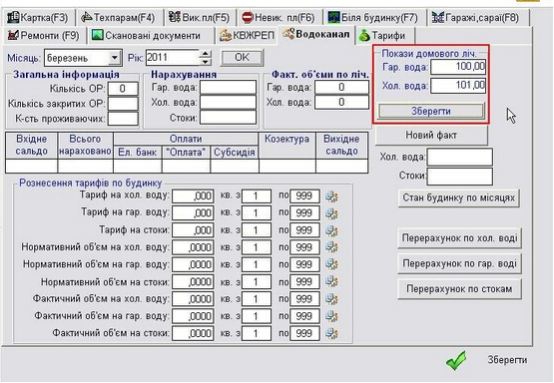Click the green checkmark save icon

[456, 360]
